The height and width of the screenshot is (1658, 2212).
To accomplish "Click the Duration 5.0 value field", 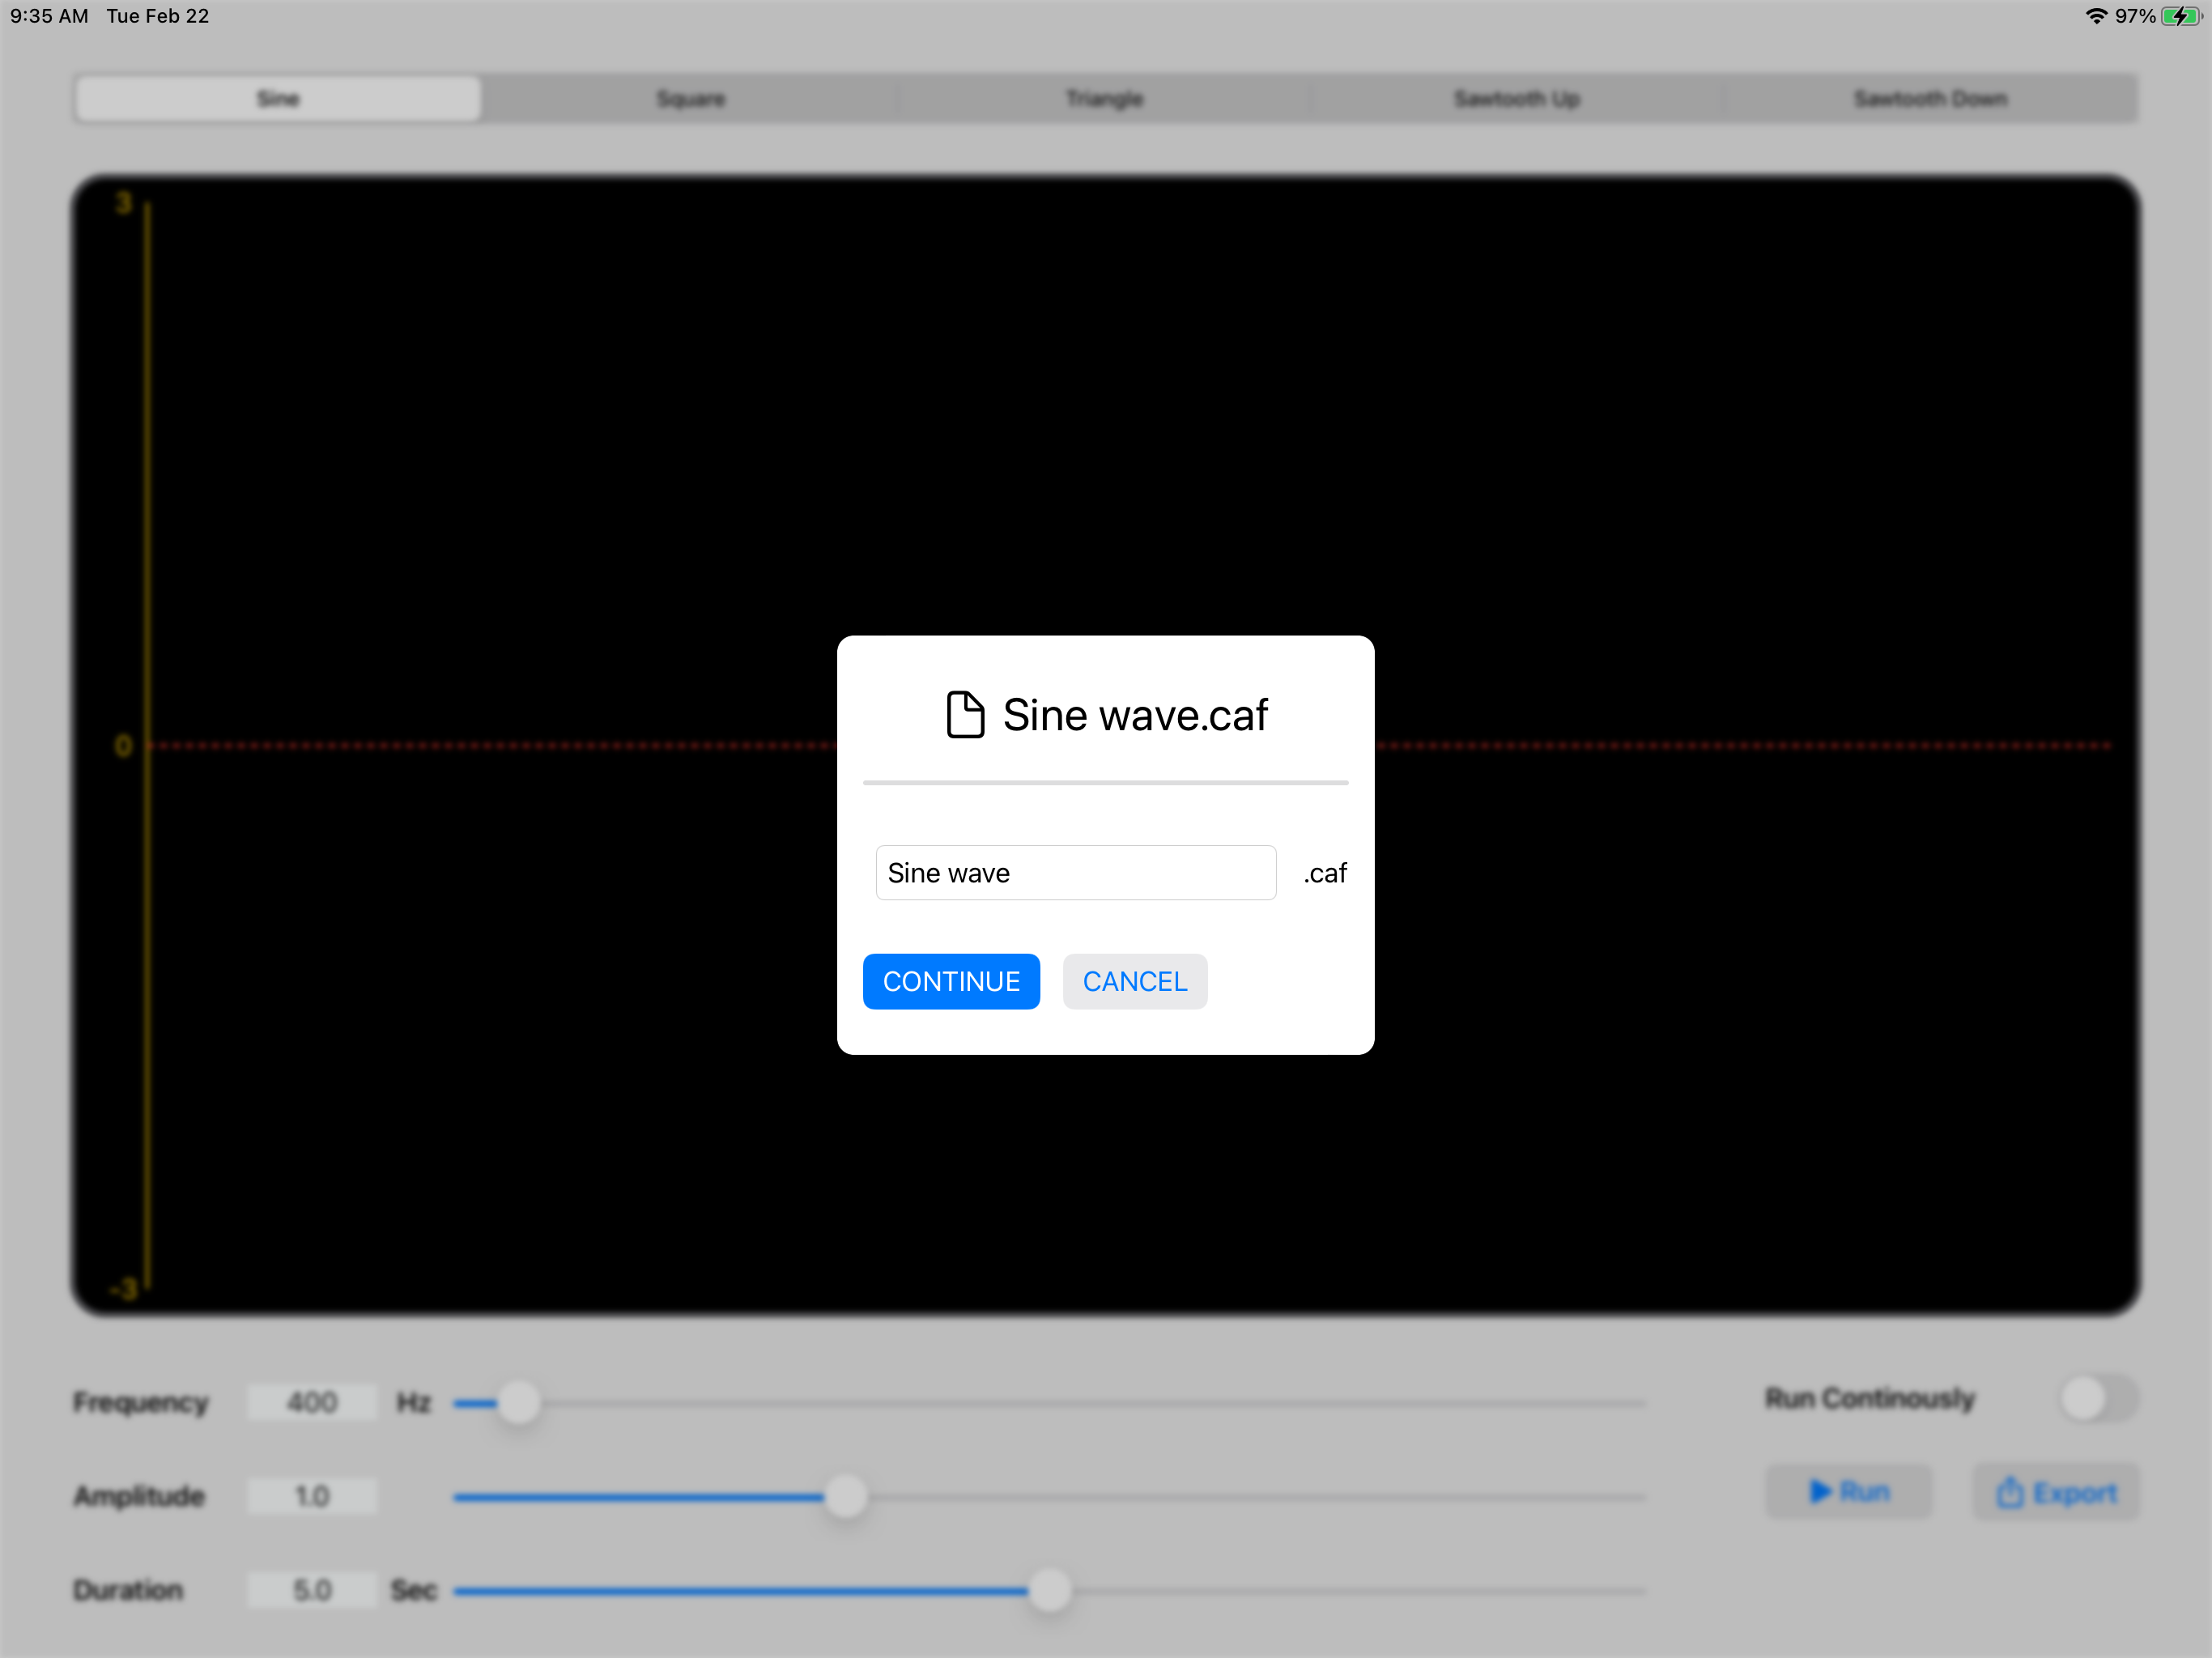I will (312, 1590).
